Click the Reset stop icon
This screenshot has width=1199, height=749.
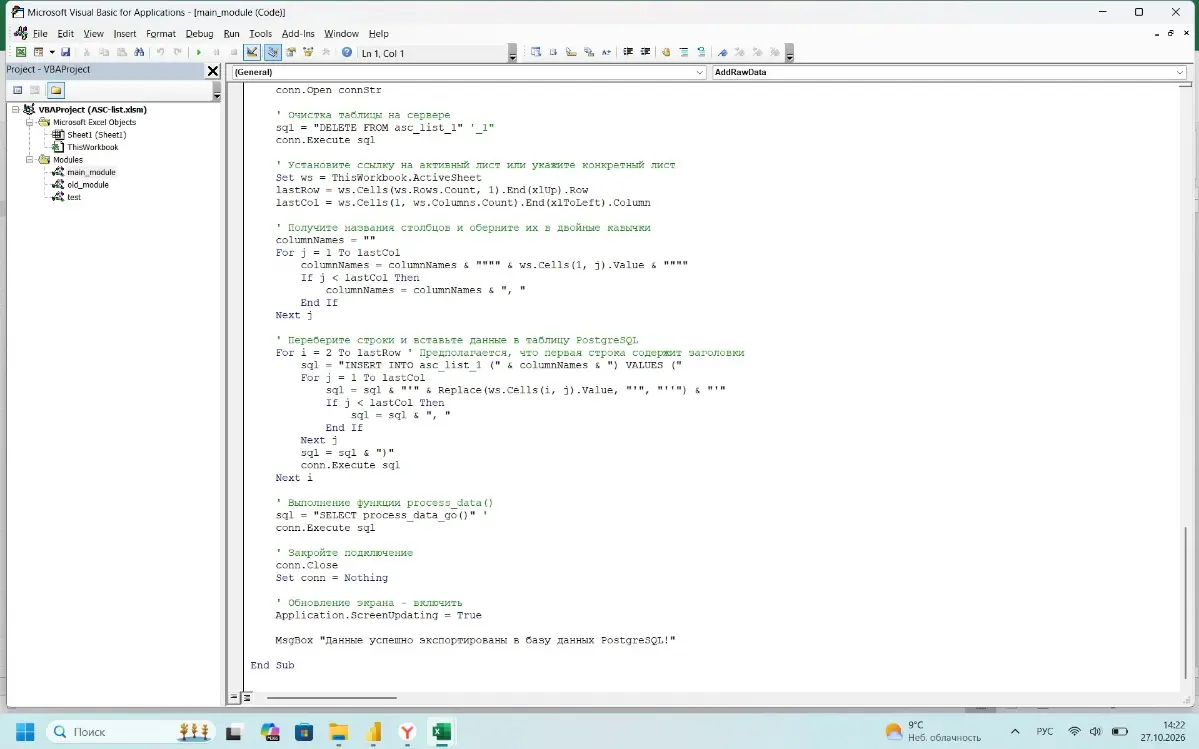click(234, 52)
